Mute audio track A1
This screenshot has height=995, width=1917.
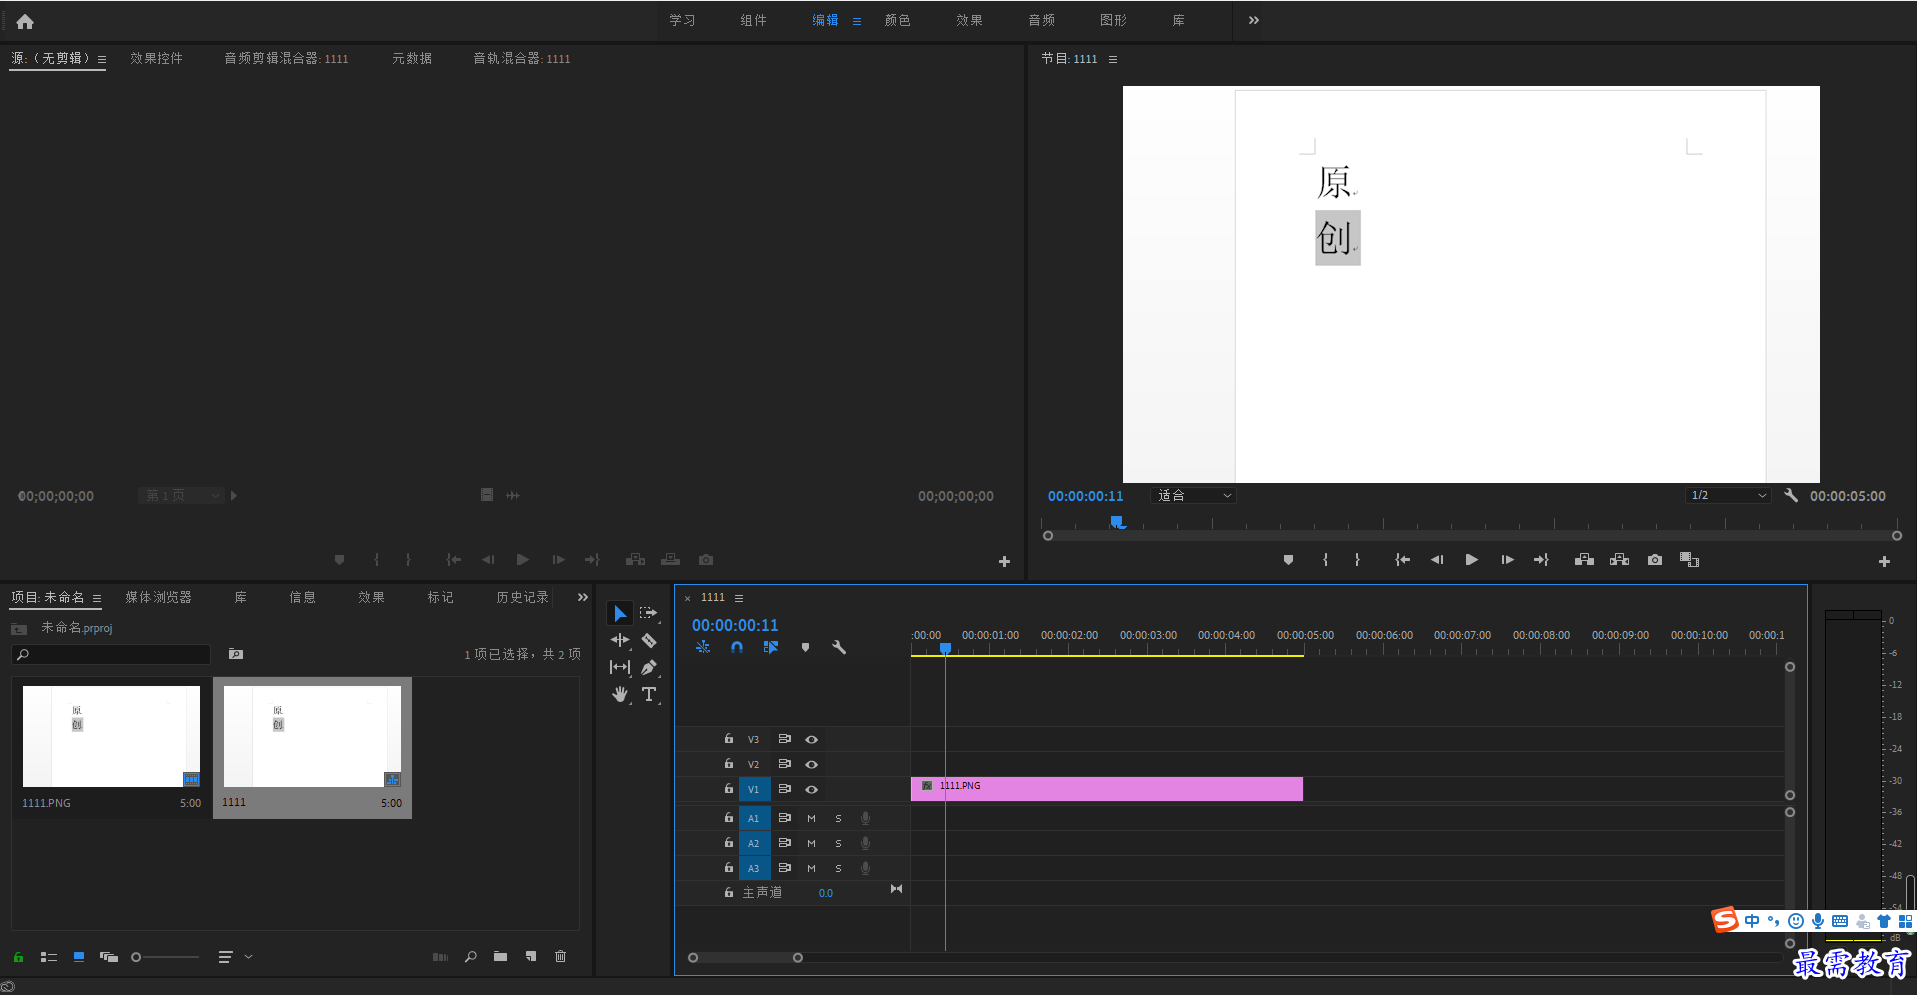[811, 819]
